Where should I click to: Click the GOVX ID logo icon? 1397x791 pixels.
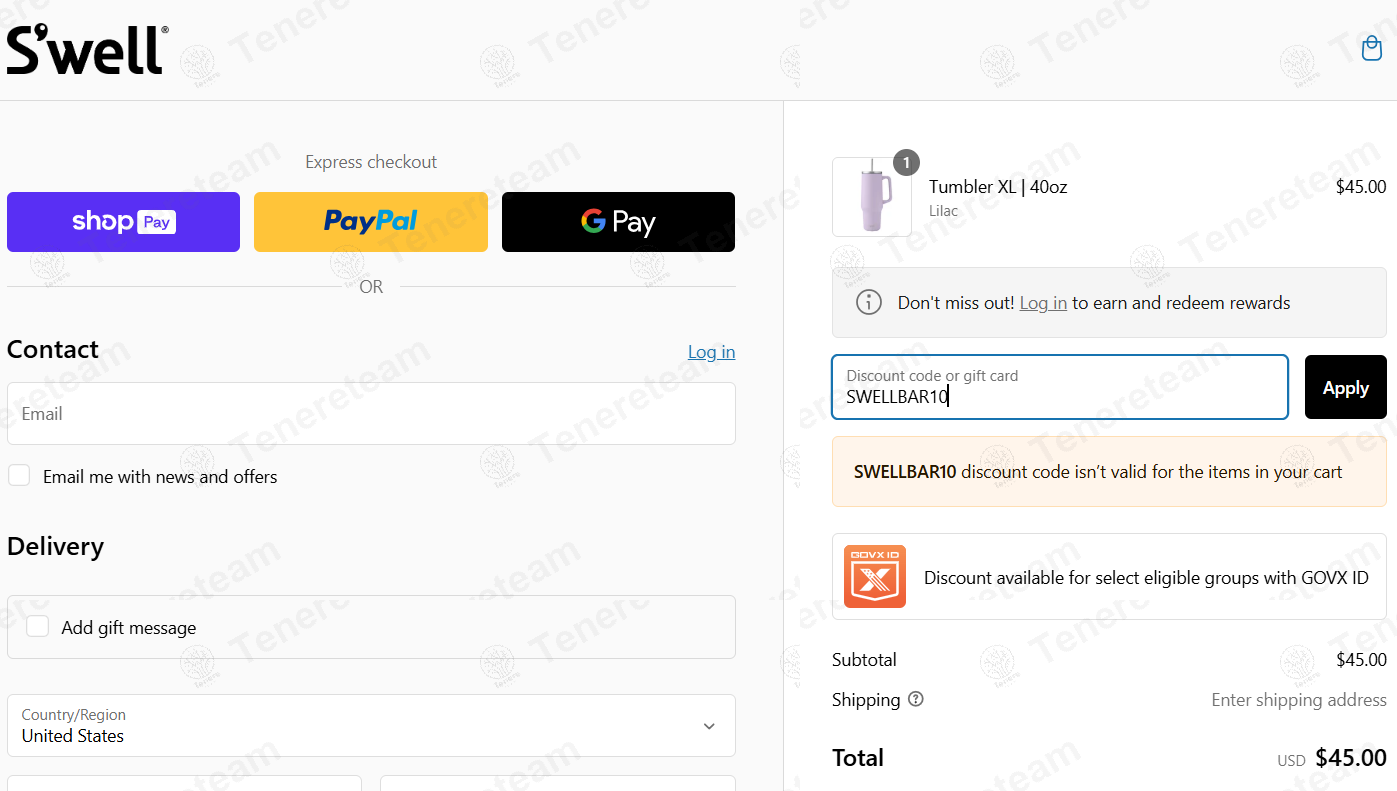pos(874,577)
